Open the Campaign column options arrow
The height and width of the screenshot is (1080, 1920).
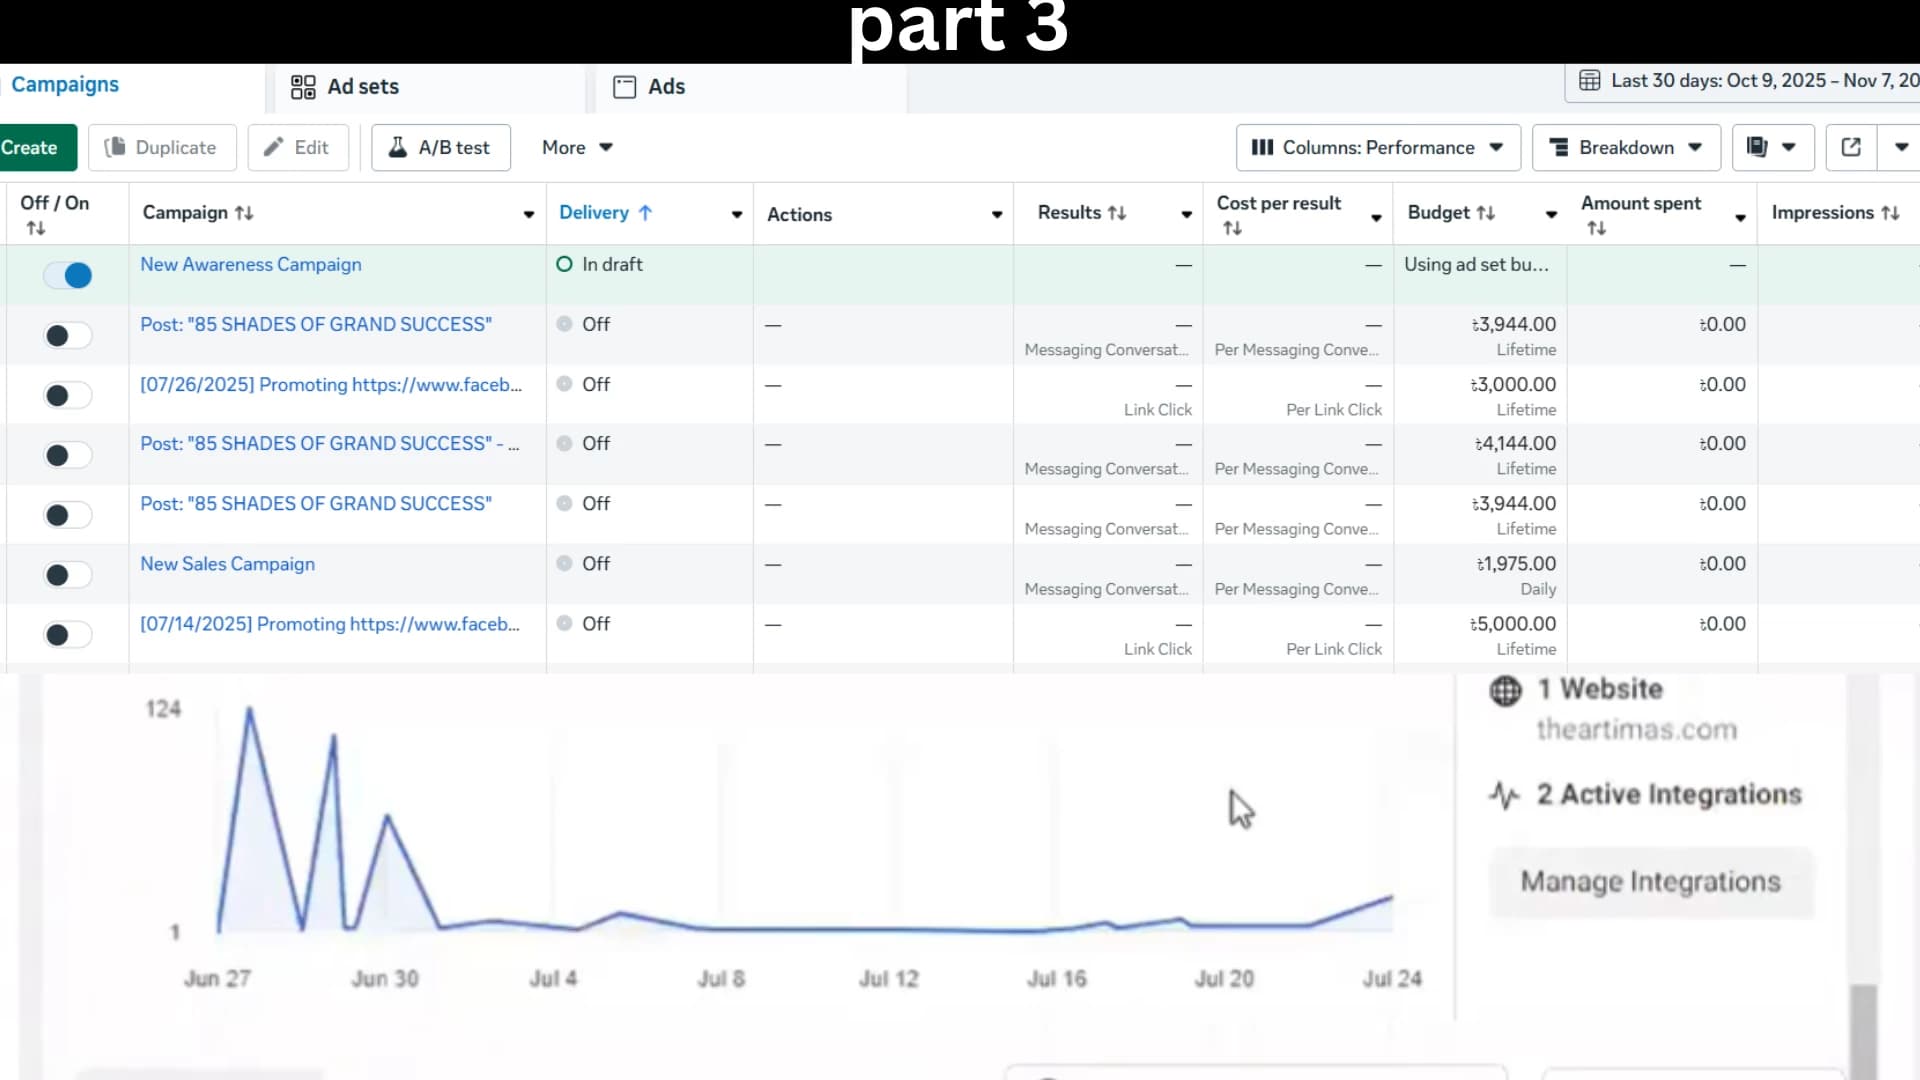(529, 215)
